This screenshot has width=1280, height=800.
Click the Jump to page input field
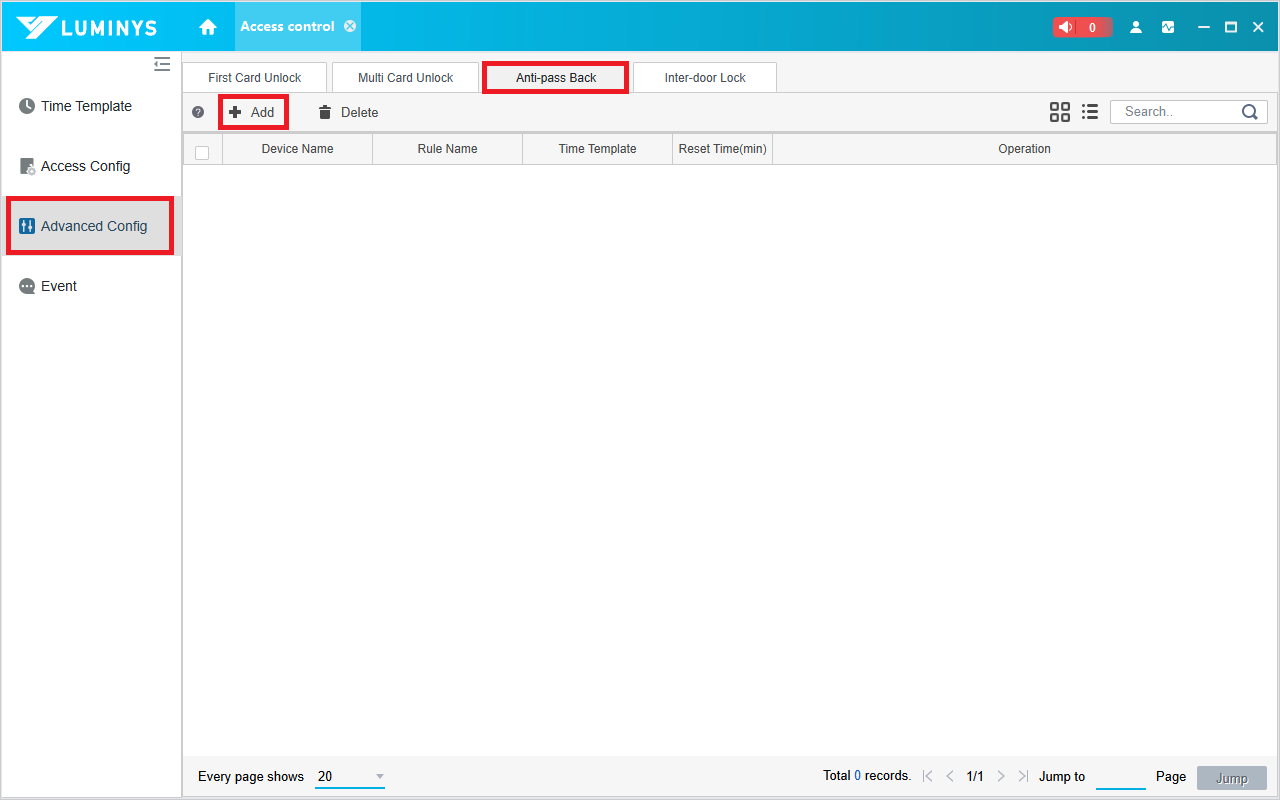pos(1120,777)
